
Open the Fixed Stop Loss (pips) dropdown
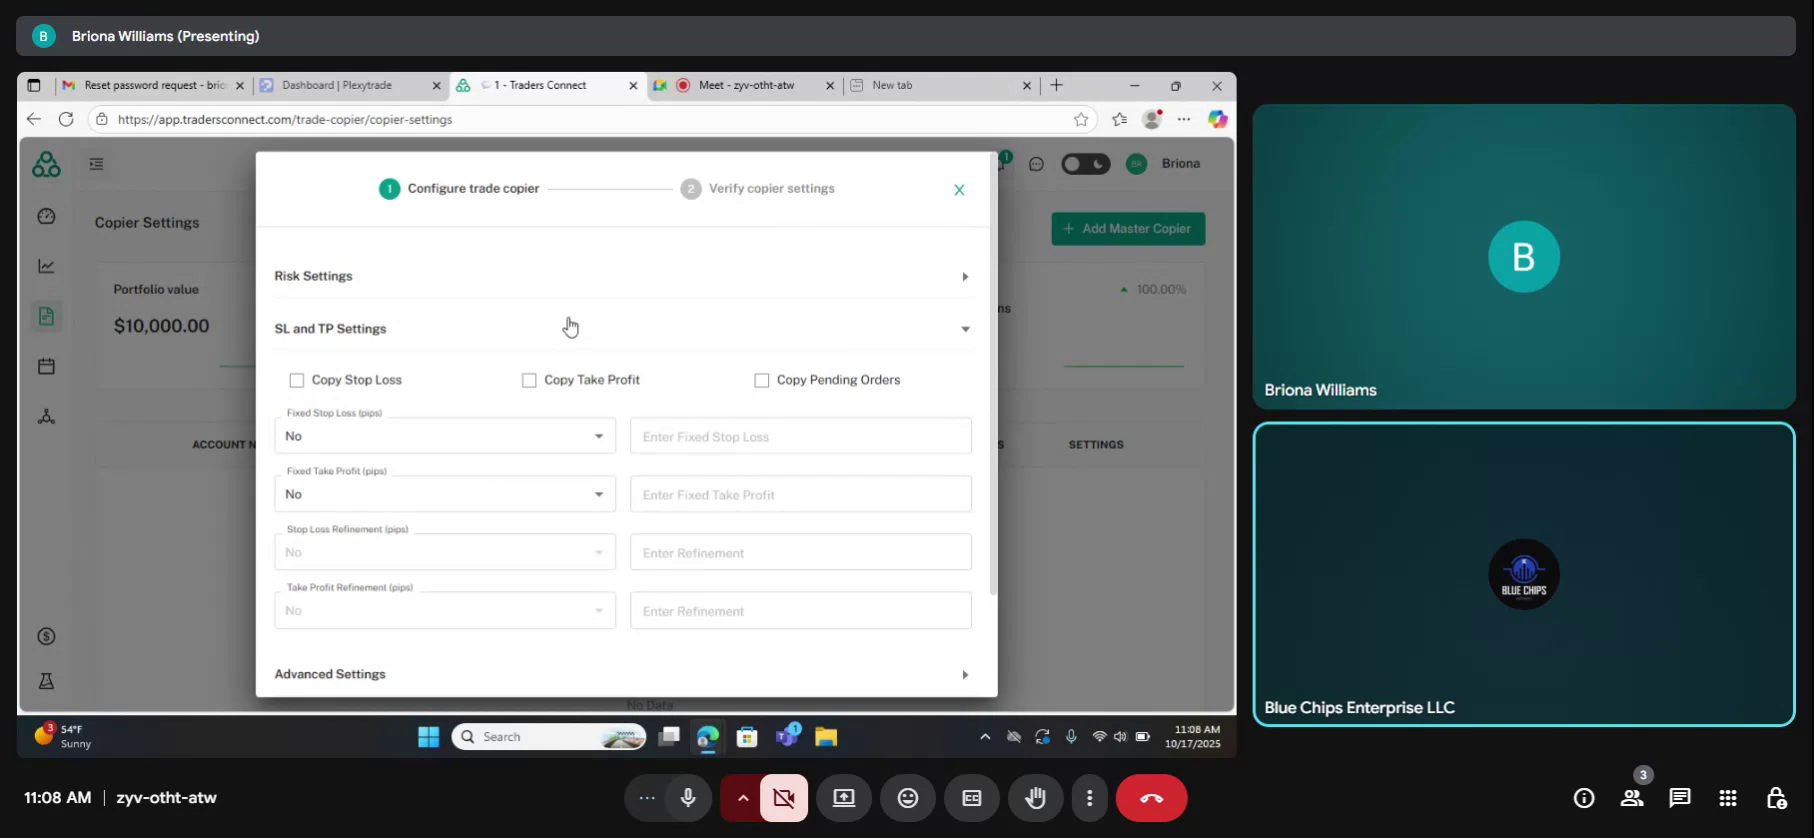click(445, 436)
